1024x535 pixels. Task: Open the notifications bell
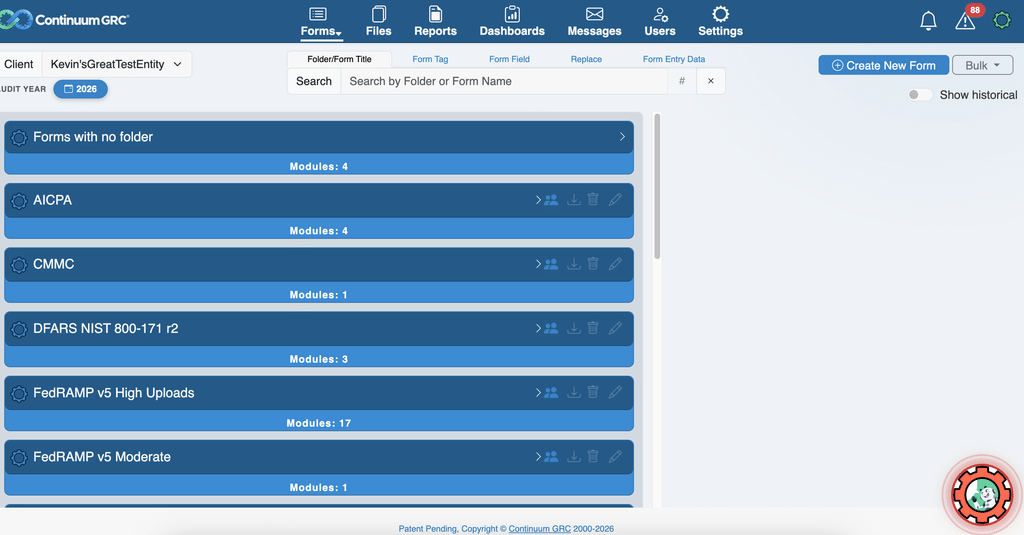coord(928,21)
